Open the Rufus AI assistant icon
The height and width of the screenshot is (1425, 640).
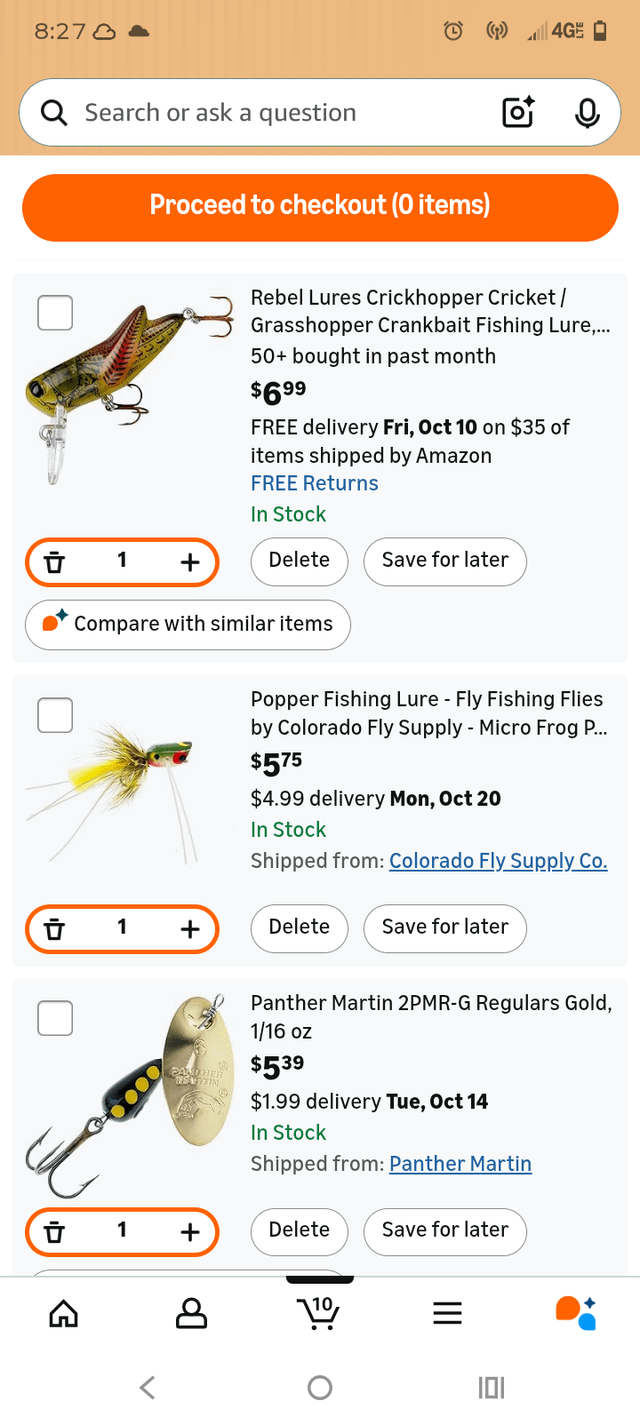tap(575, 1312)
